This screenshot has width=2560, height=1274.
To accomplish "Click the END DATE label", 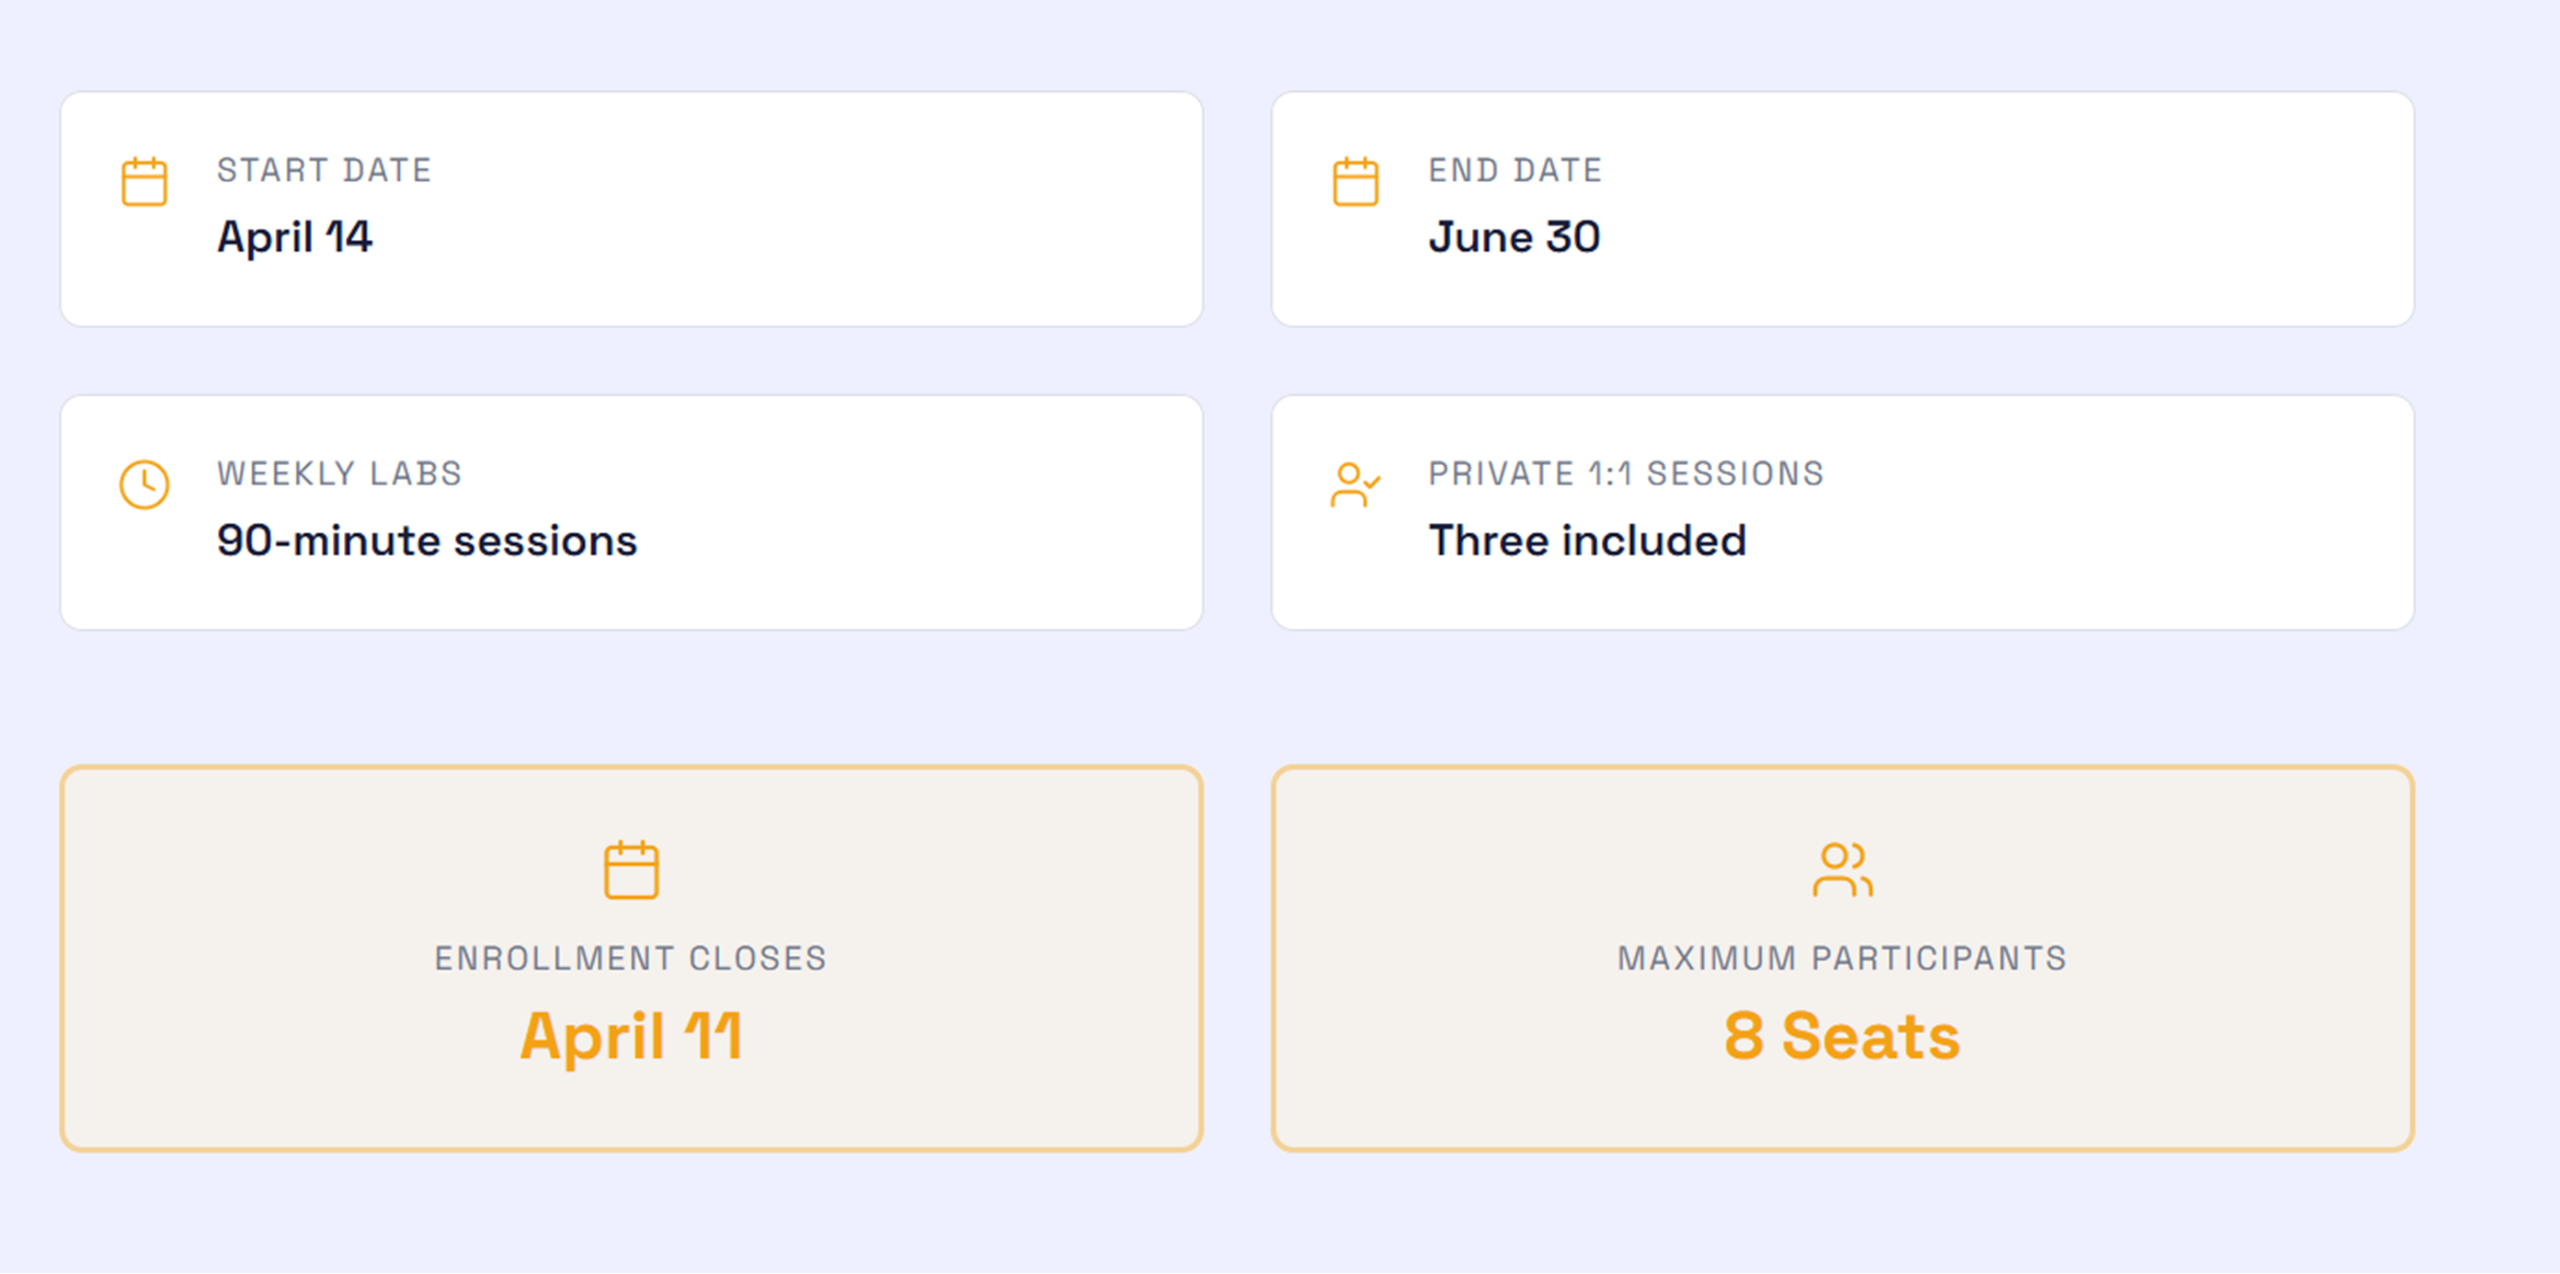I will (x=1515, y=171).
